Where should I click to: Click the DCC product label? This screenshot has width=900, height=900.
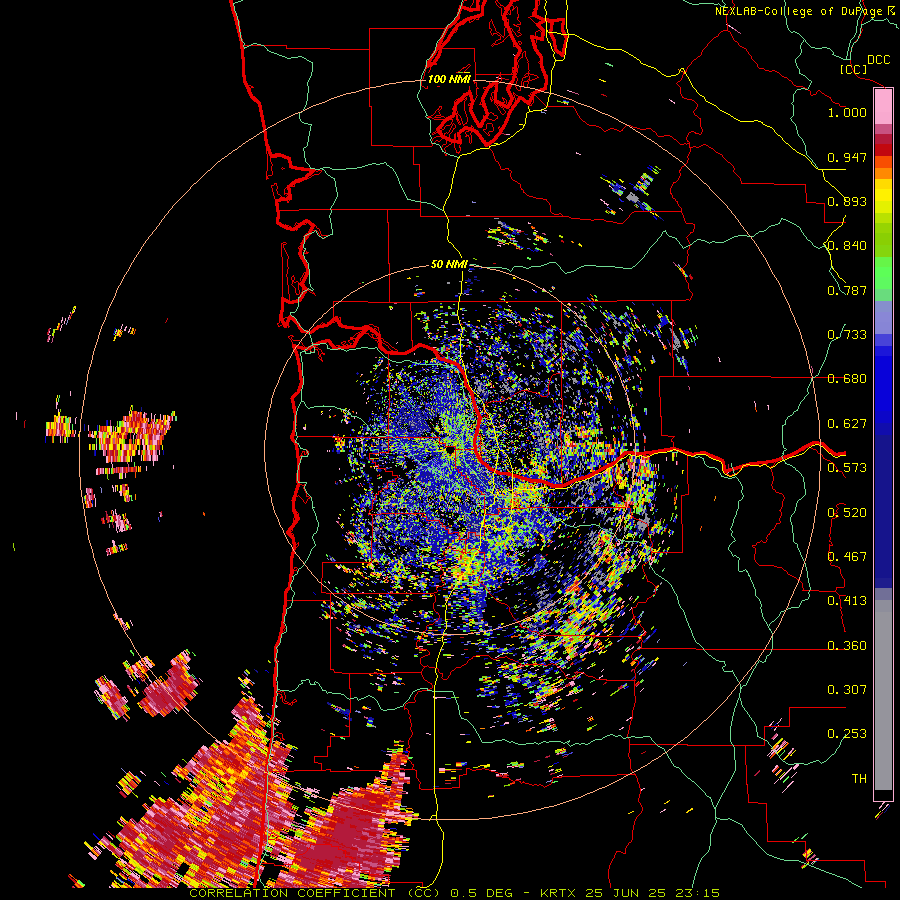pos(878,60)
